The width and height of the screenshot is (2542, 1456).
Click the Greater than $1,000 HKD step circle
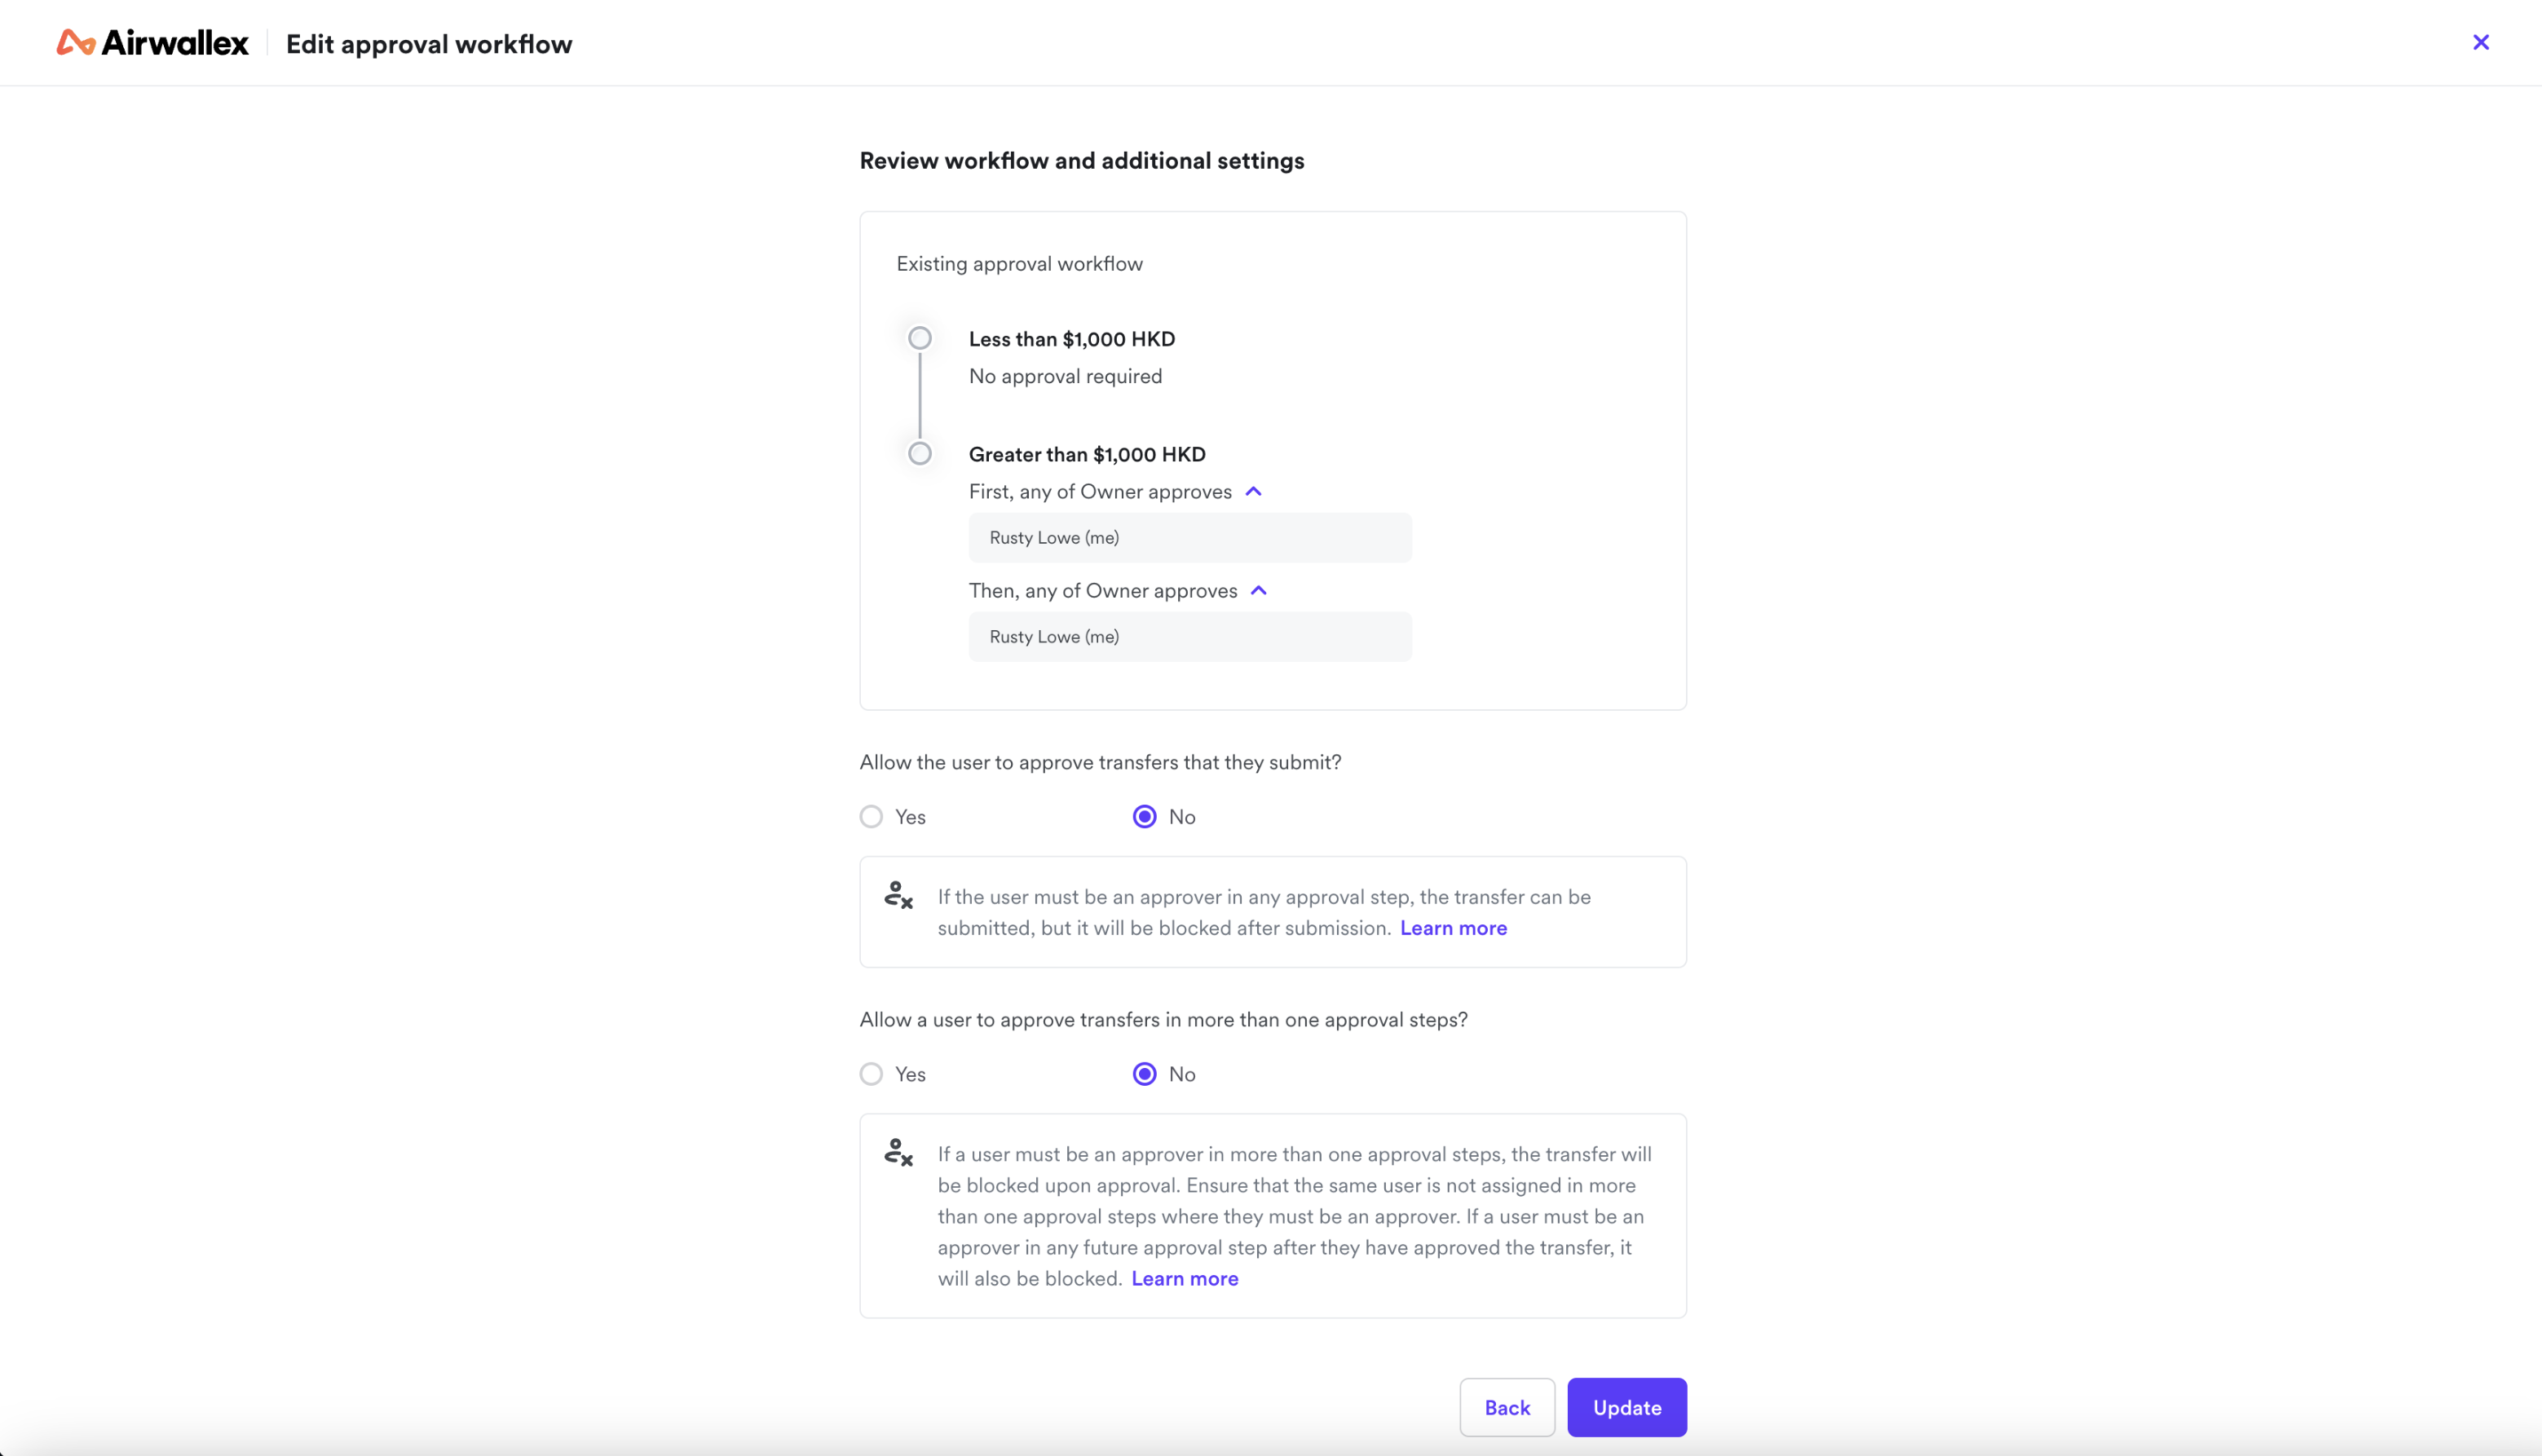919,454
